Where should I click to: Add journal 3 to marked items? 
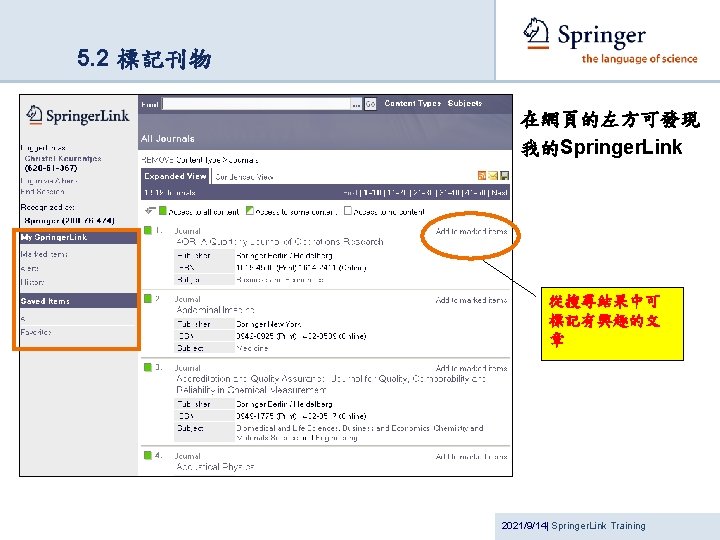pos(471,368)
